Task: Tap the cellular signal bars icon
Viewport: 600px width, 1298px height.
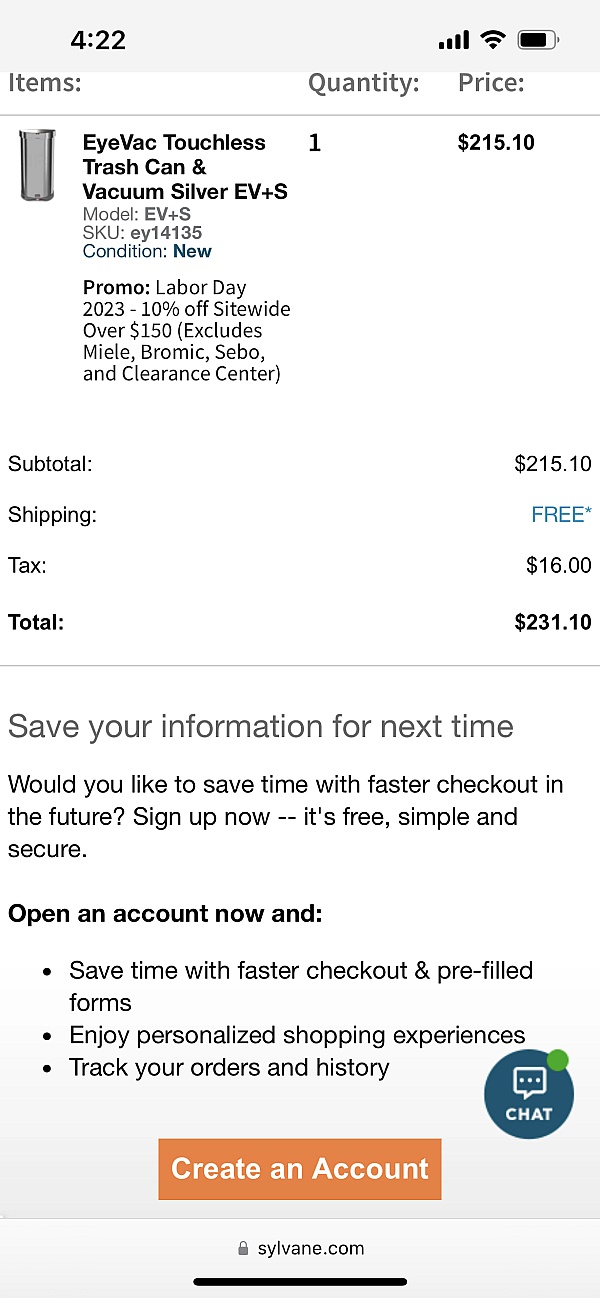Action: point(453,41)
